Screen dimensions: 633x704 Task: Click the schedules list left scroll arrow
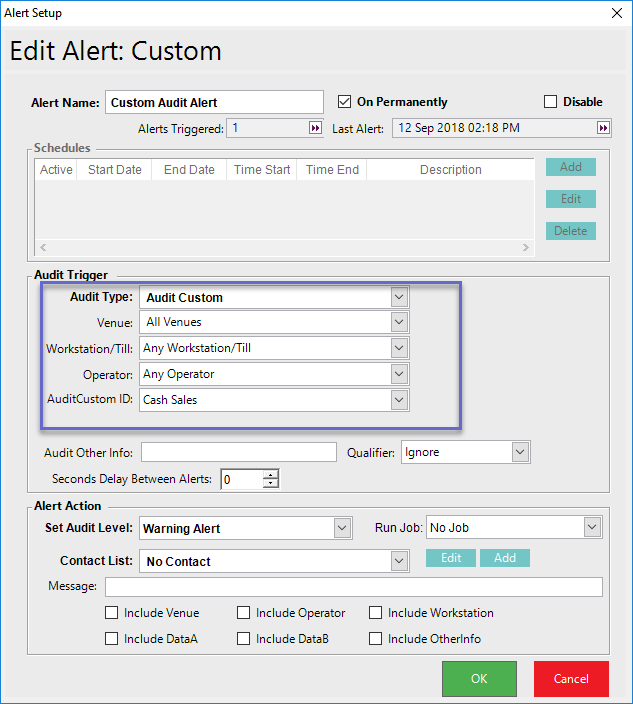point(43,247)
